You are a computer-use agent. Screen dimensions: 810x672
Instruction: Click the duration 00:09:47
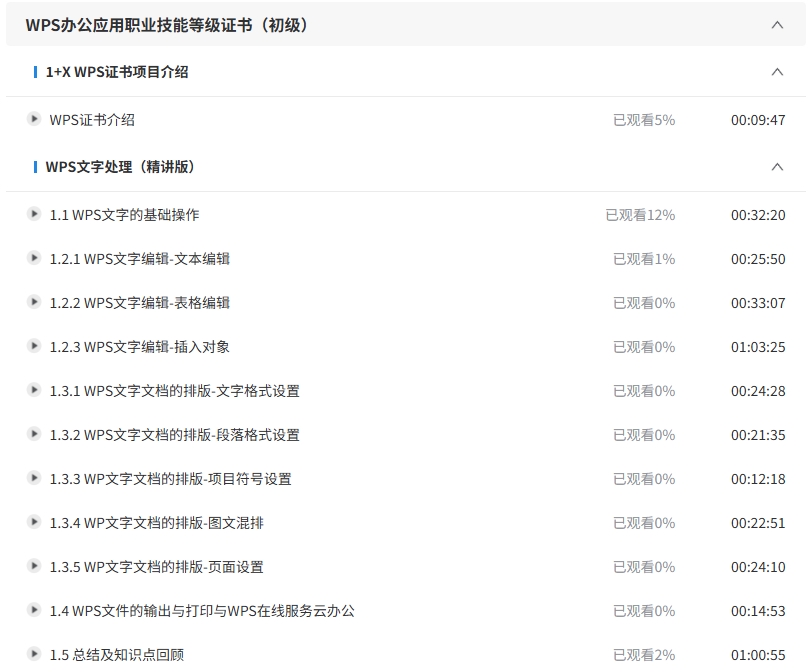pyautogui.click(x=758, y=120)
